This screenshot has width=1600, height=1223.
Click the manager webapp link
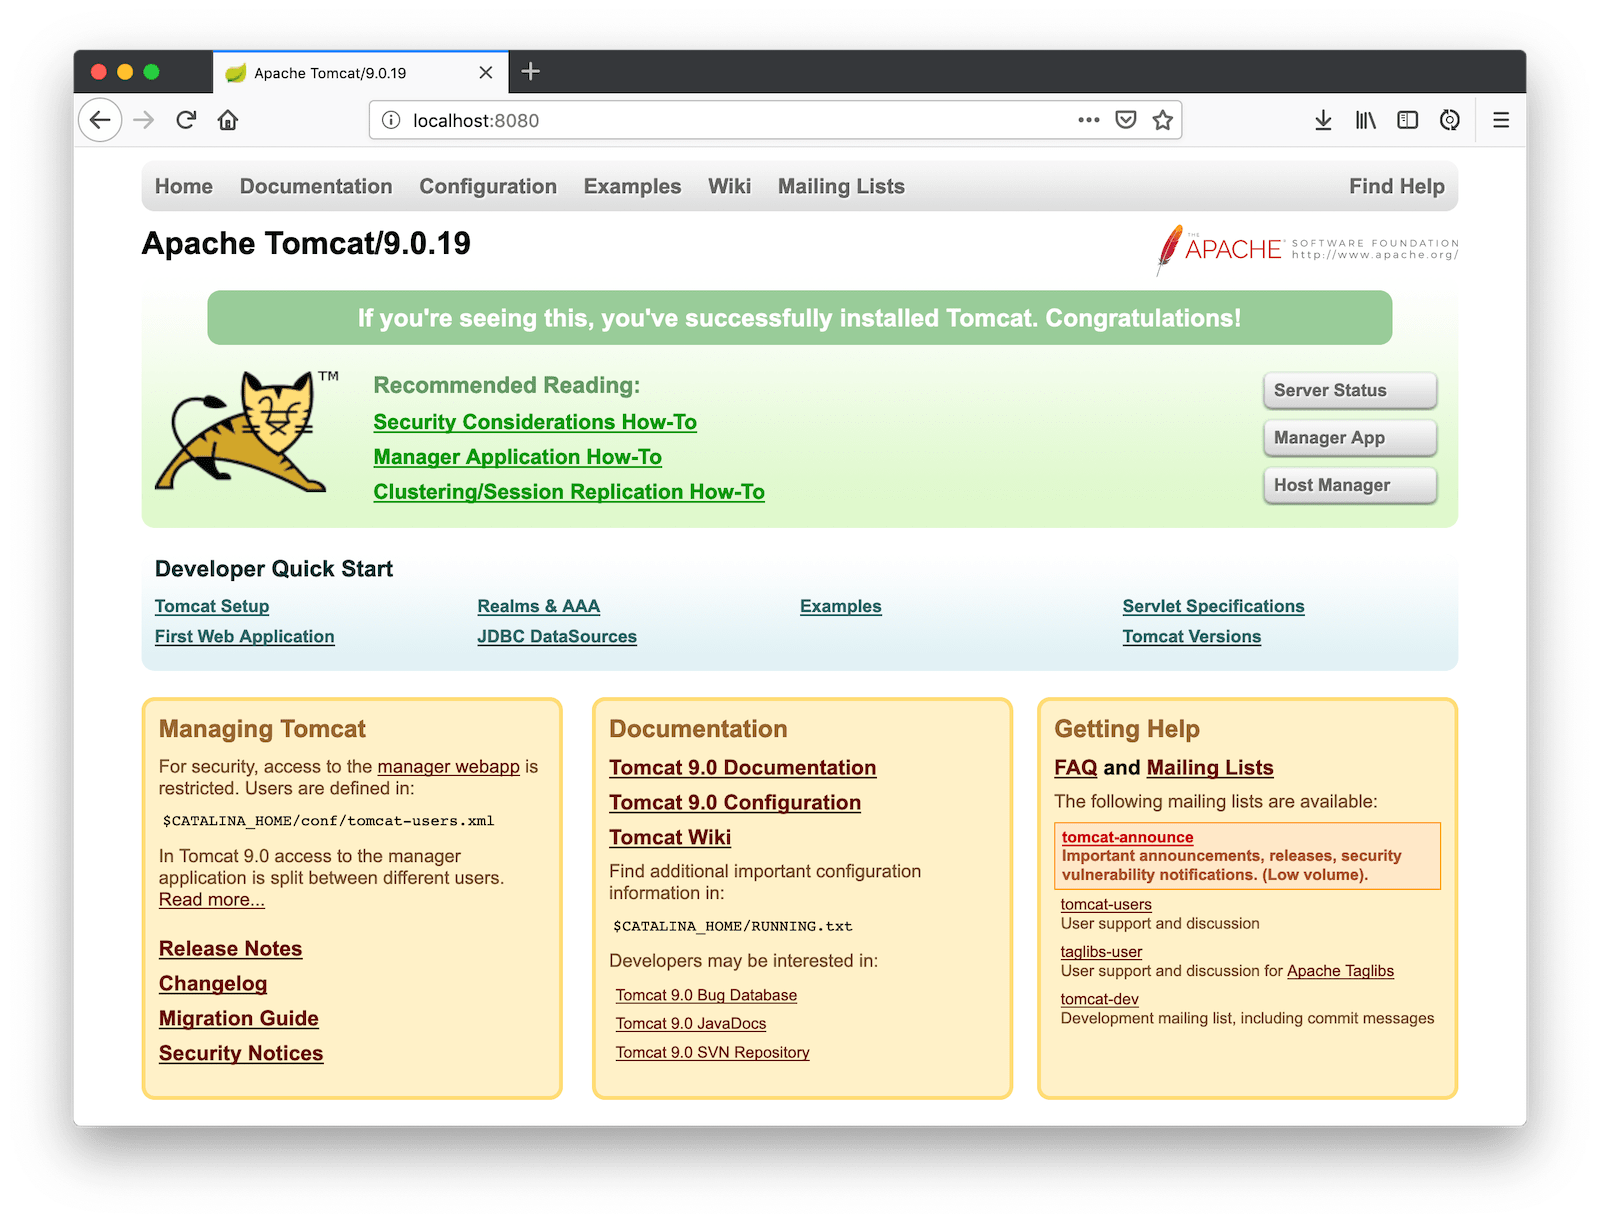point(449,767)
